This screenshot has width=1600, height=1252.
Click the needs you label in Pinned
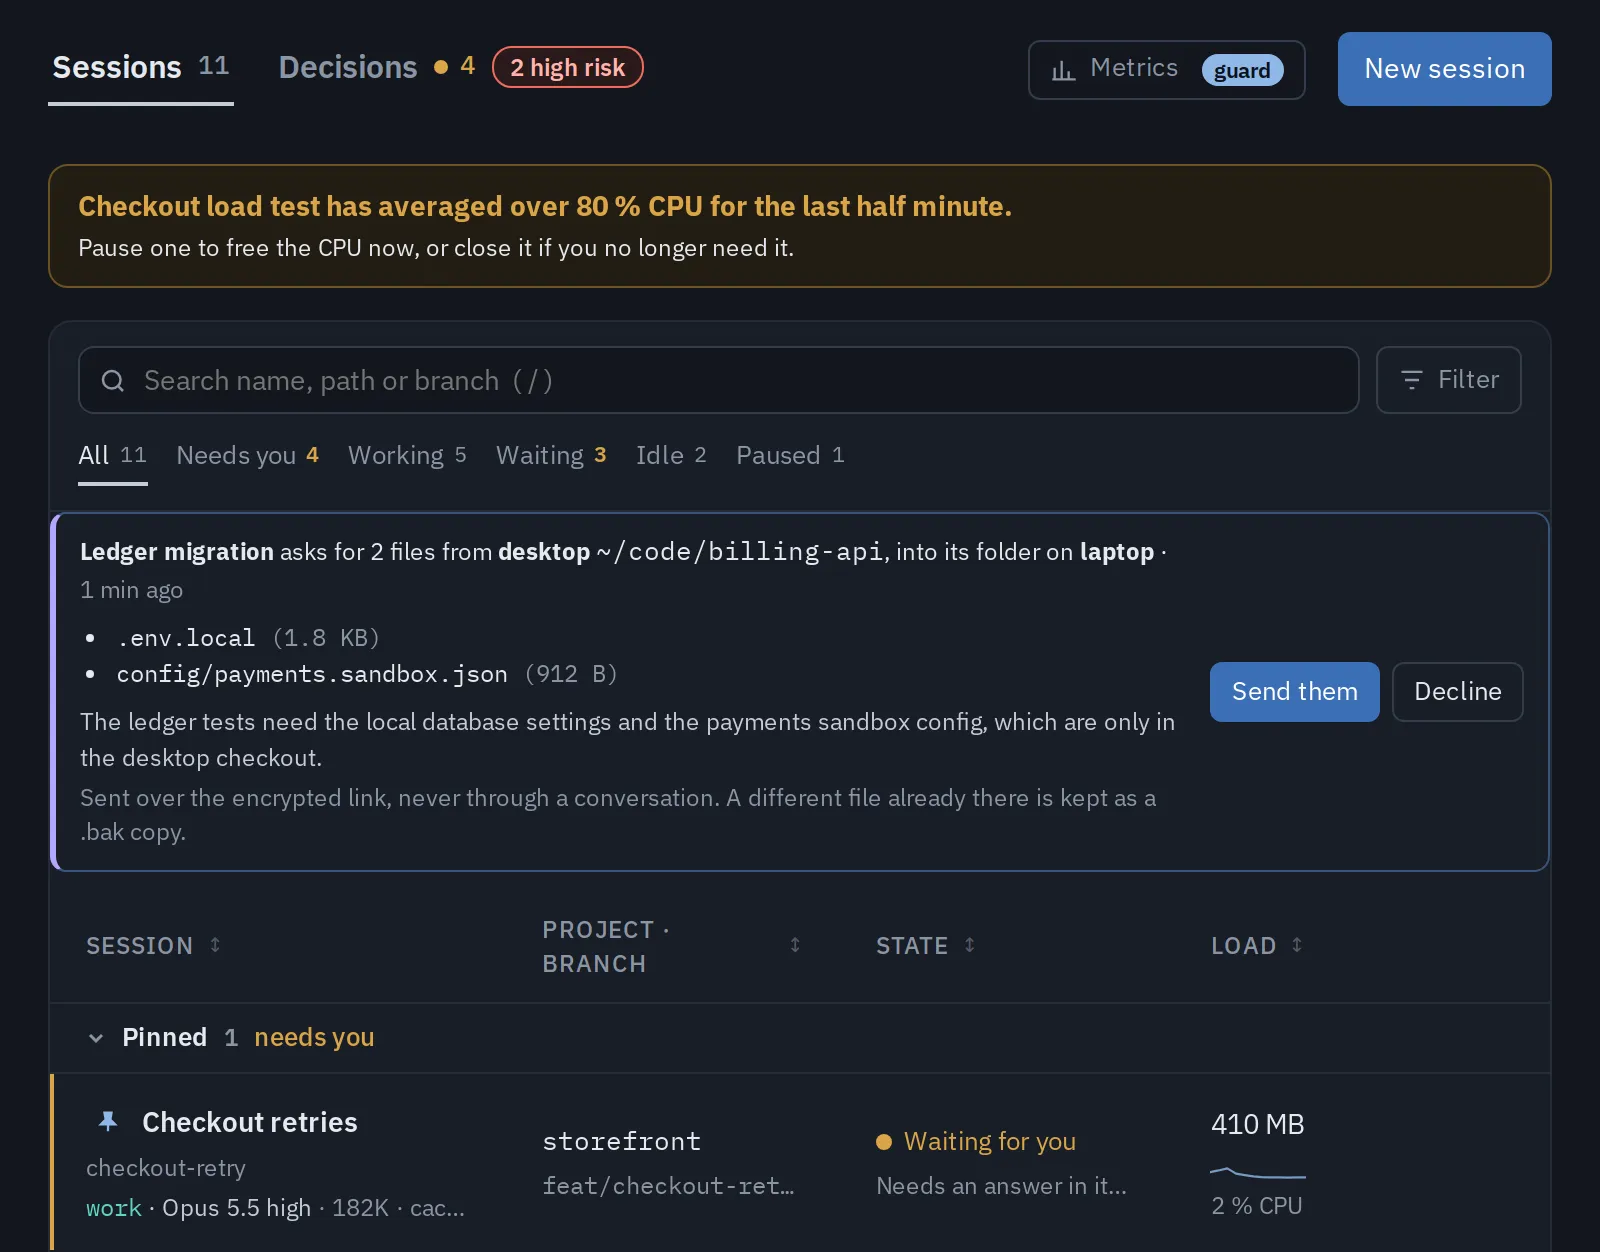pos(314,1038)
